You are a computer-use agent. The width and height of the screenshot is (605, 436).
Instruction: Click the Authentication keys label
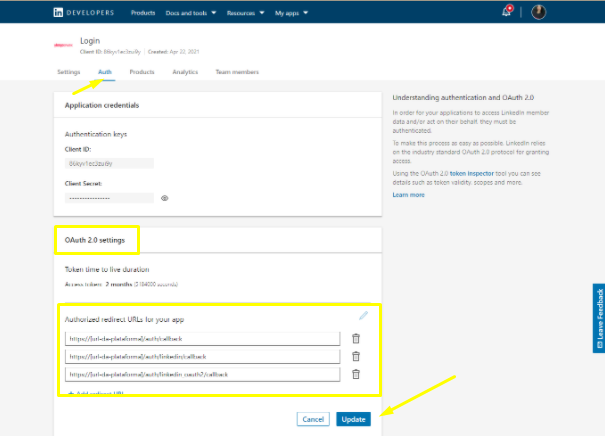tap(96, 134)
